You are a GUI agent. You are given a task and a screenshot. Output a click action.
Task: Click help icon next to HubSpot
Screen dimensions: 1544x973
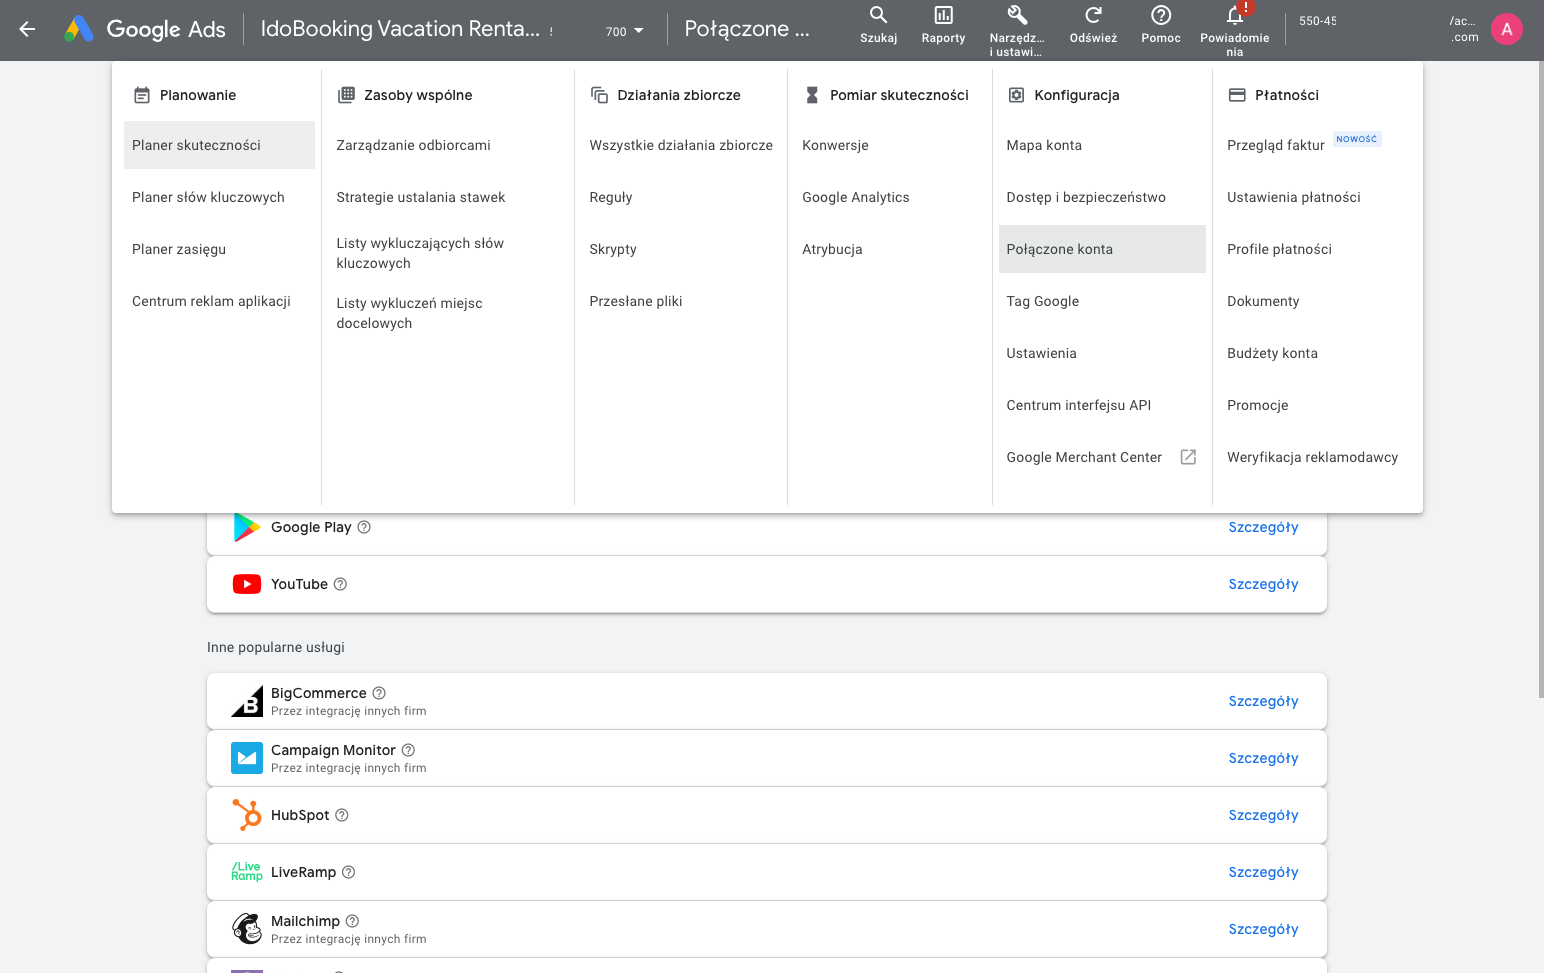tap(342, 815)
